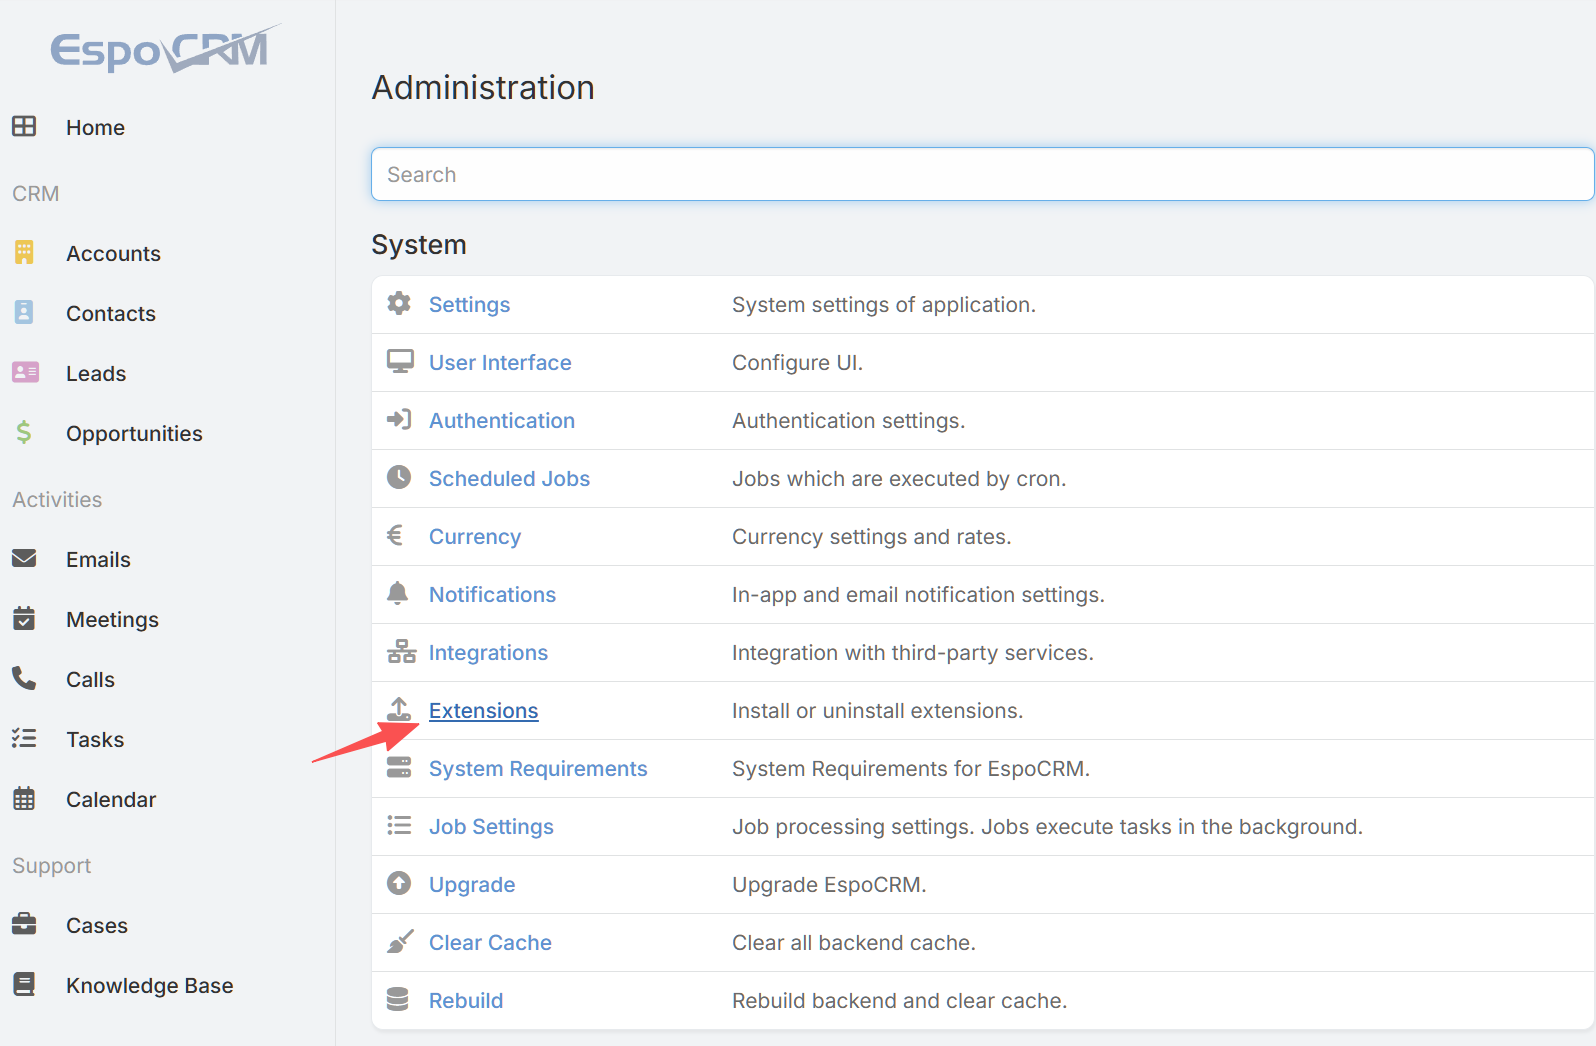1596x1046 pixels.
Task: Open Tasks from the sidebar
Action: tap(95, 739)
